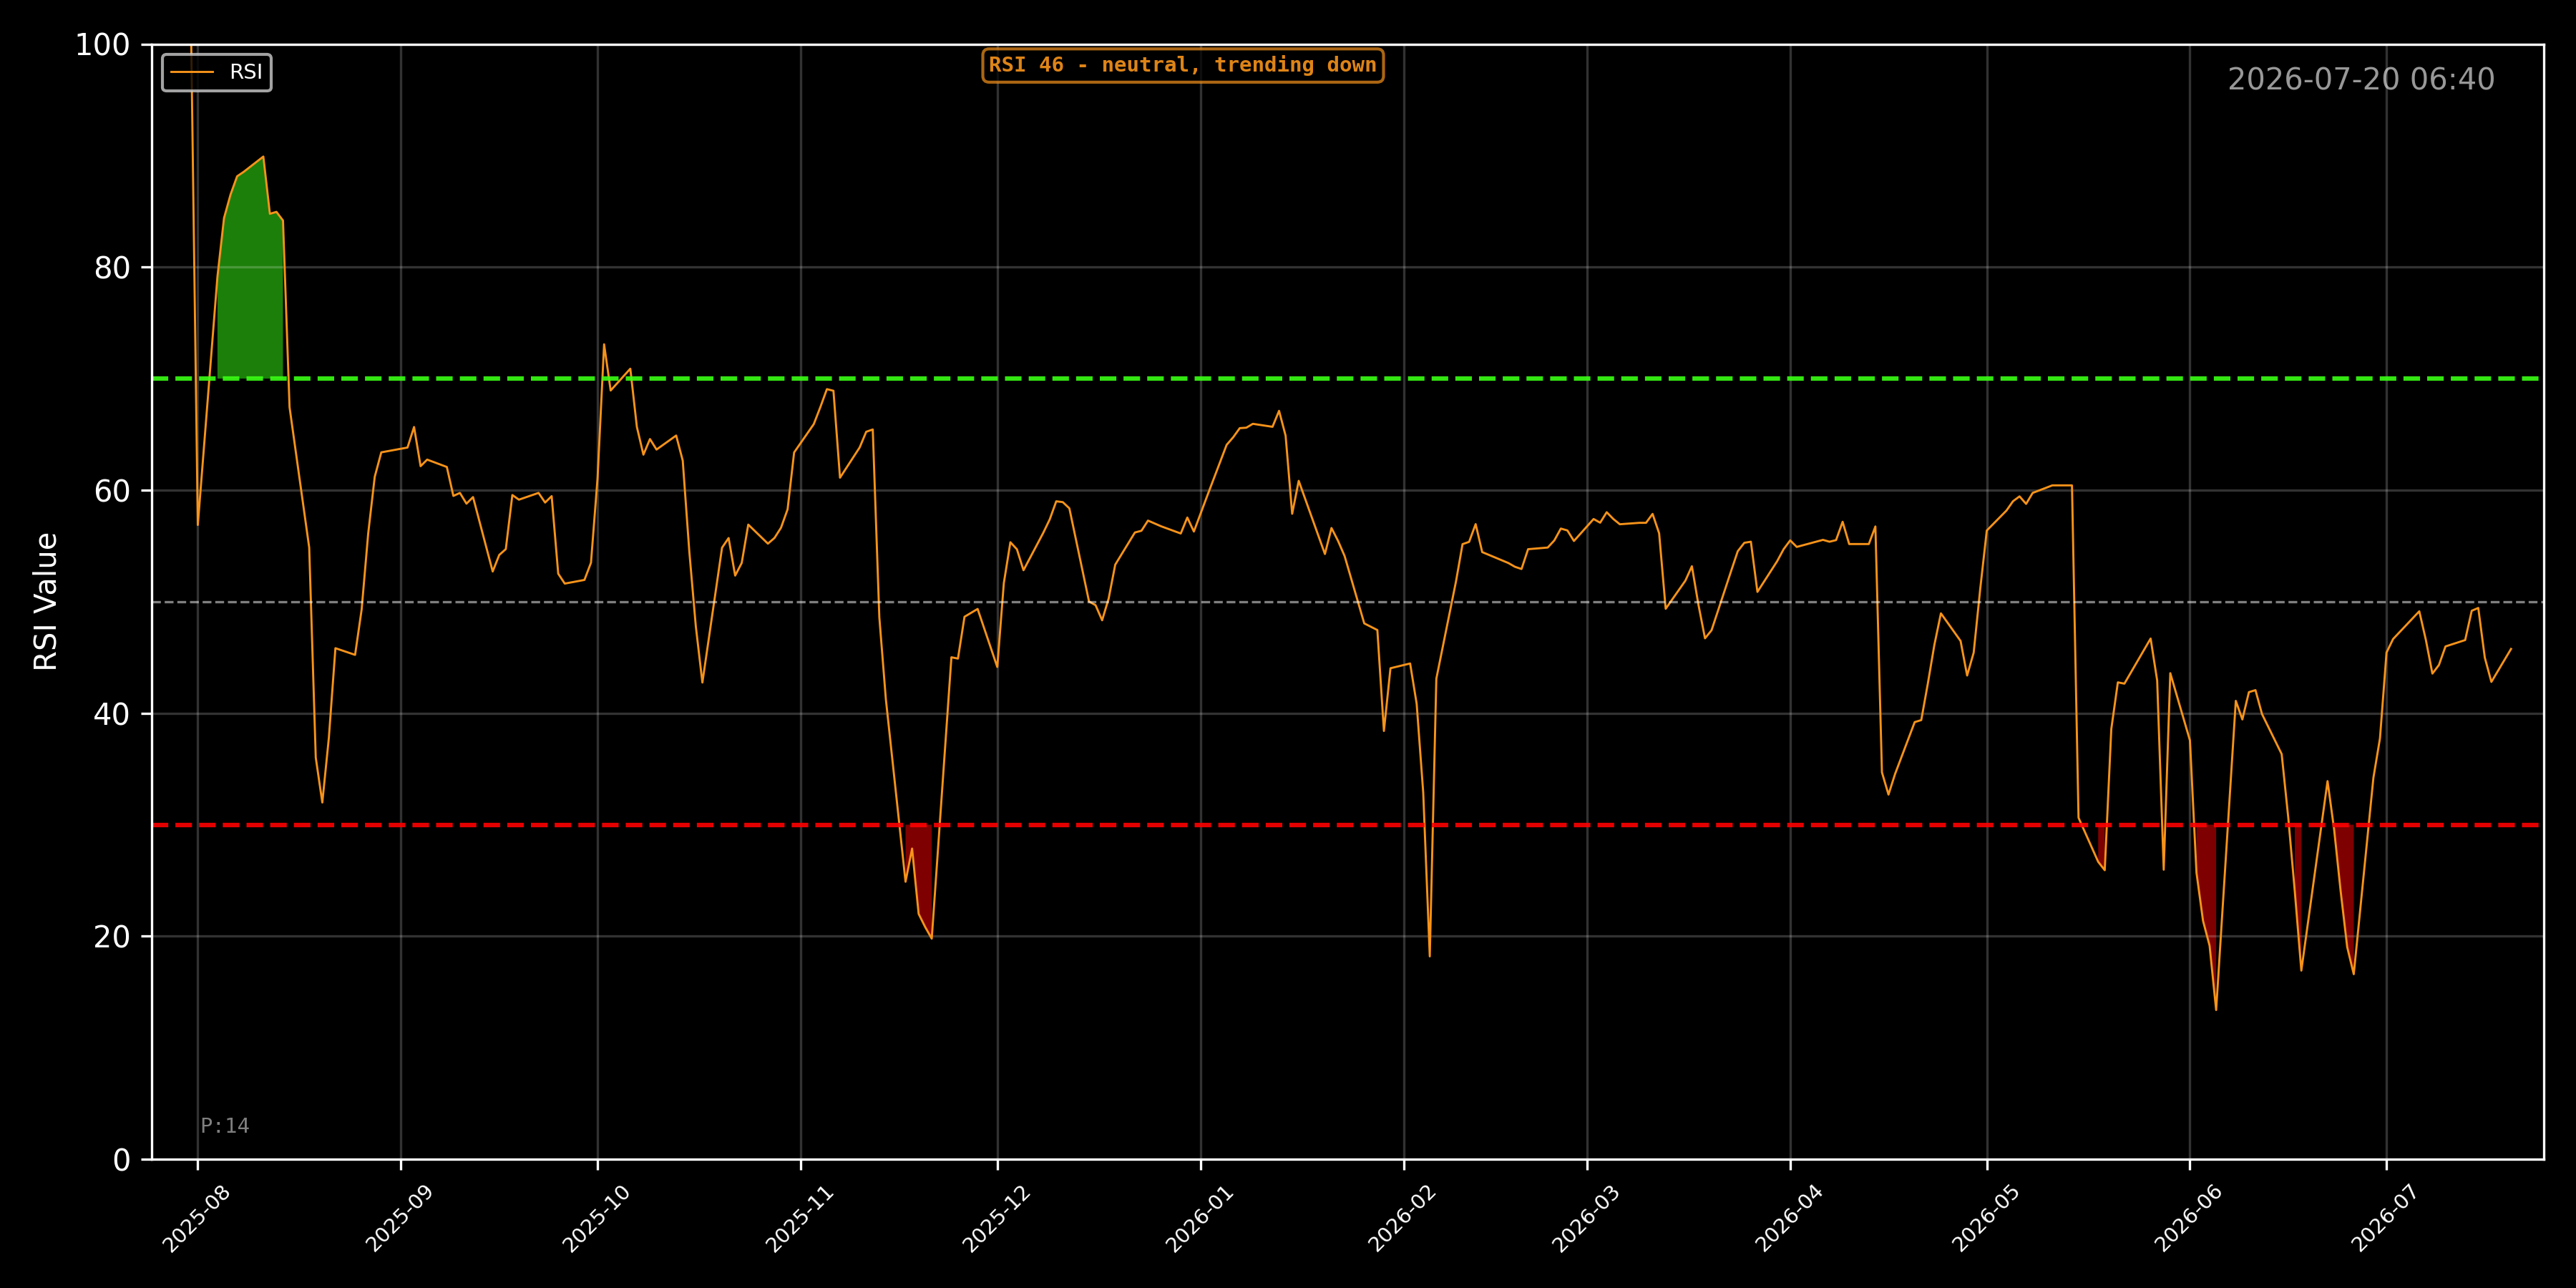Click the x-axis label 2026-06

2188,1218
